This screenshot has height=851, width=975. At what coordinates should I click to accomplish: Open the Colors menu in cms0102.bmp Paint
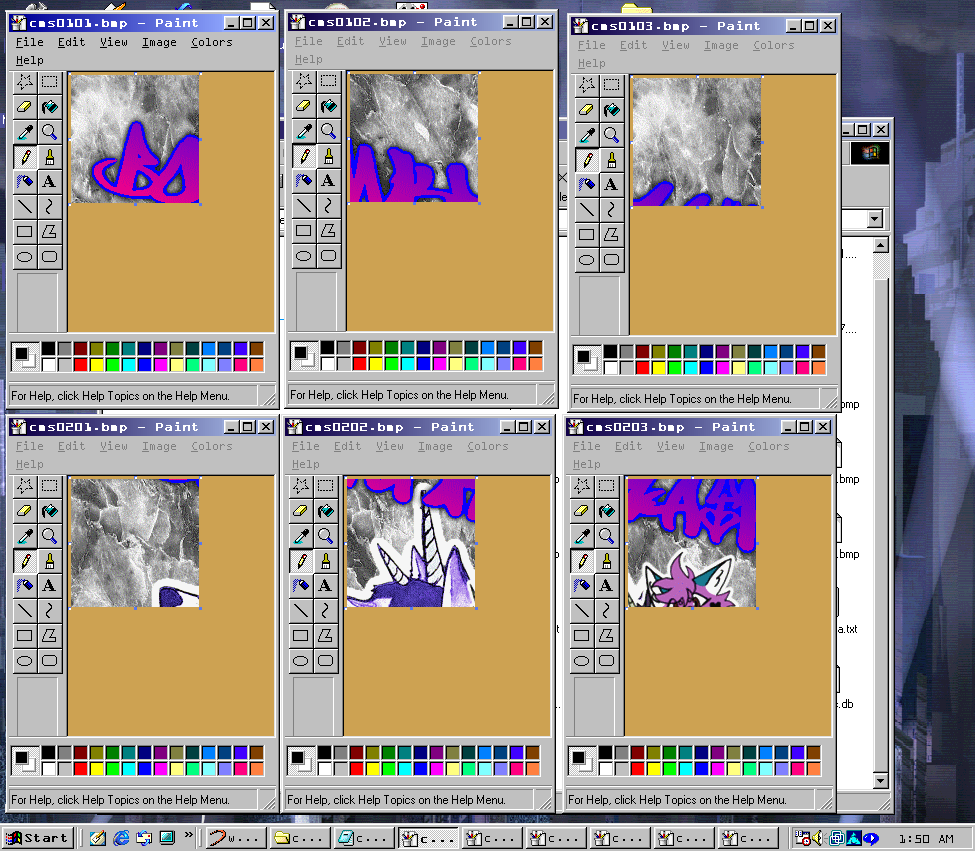[491, 40]
